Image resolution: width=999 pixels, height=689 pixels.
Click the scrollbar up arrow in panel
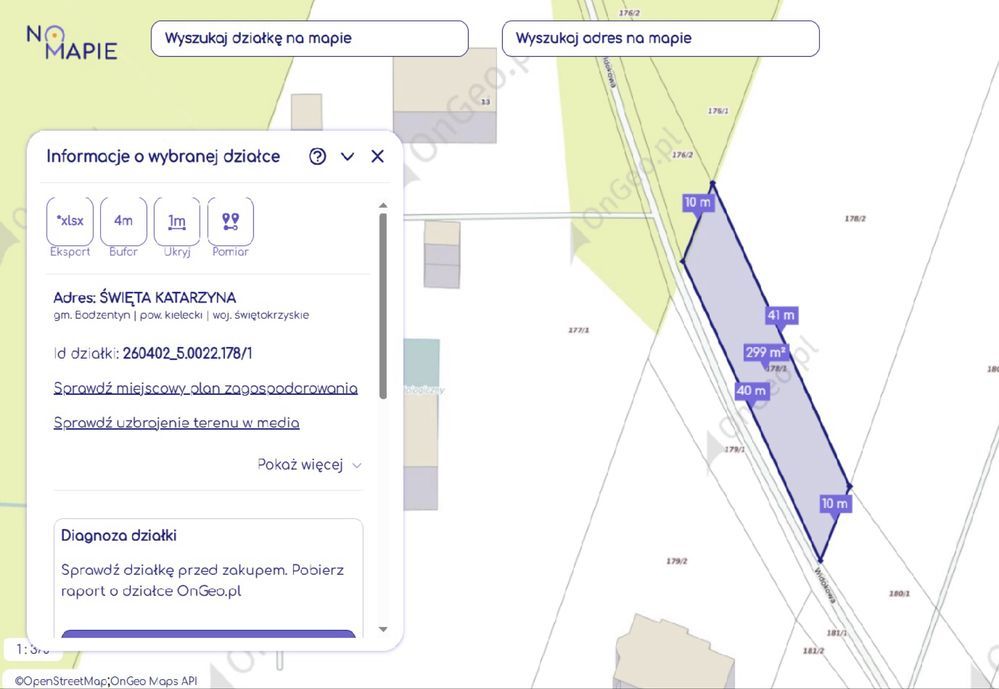383,205
